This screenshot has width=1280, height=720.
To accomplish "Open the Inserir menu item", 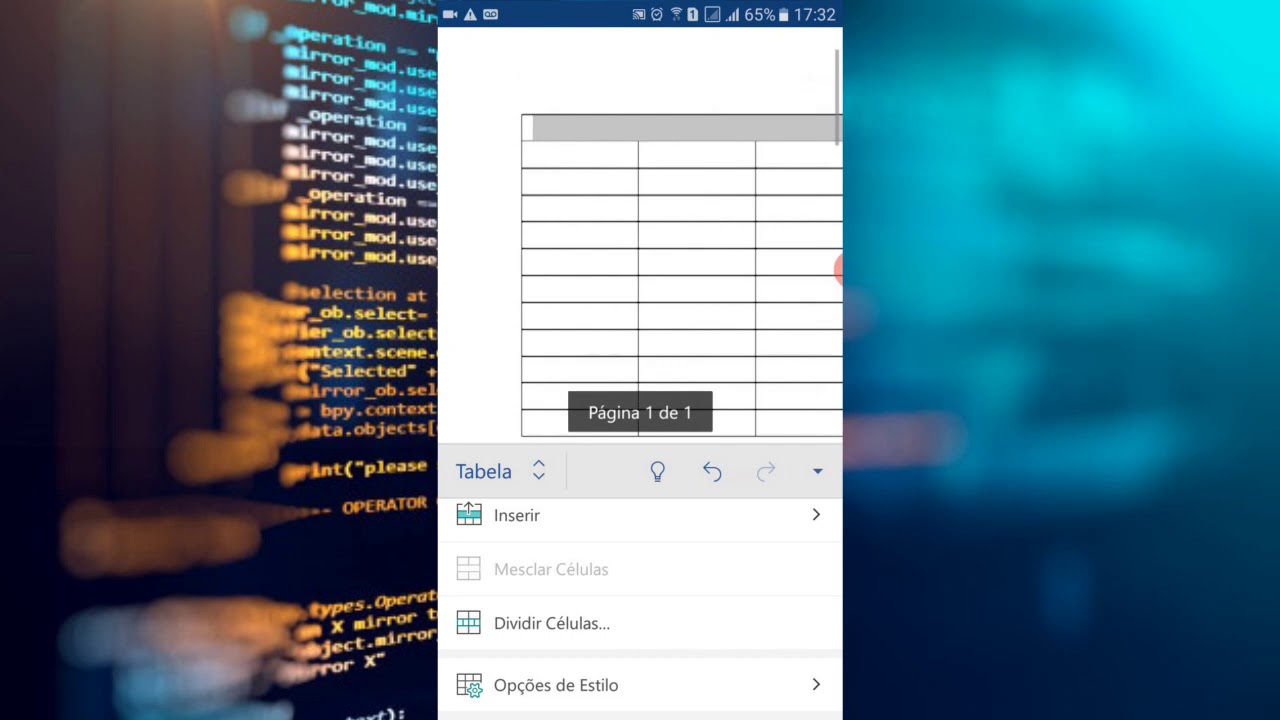I will 640,515.
